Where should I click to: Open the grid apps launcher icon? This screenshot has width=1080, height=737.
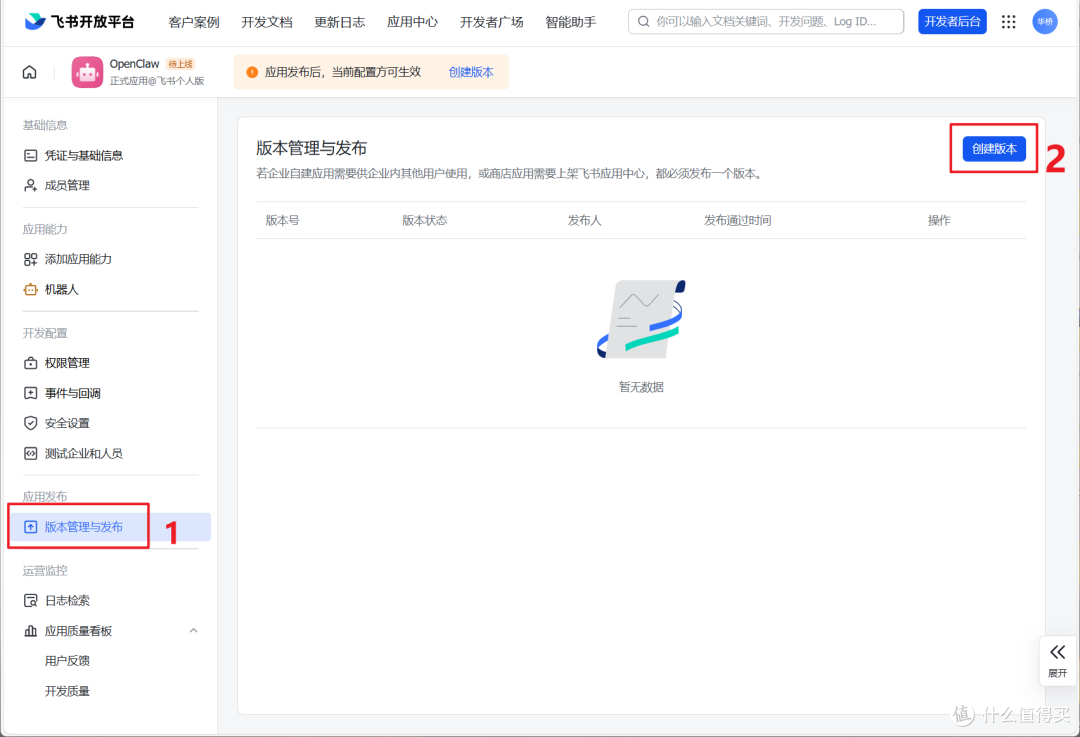[x=1008, y=22]
